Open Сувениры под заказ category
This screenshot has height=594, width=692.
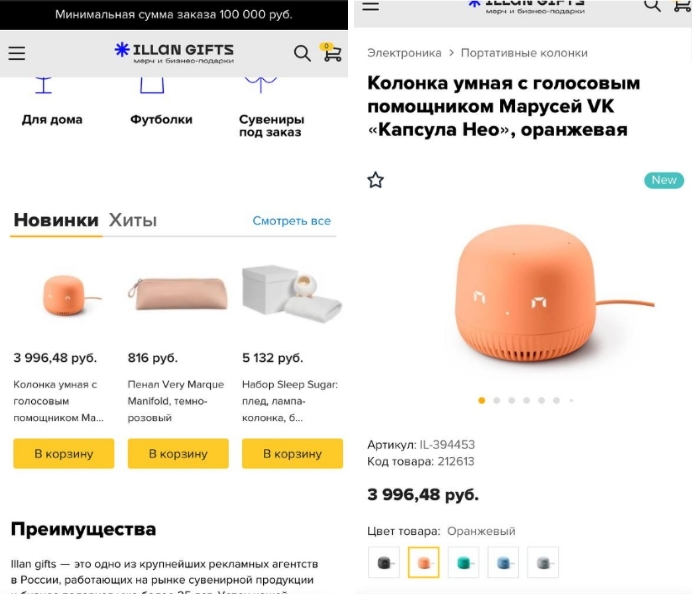tap(271, 126)
